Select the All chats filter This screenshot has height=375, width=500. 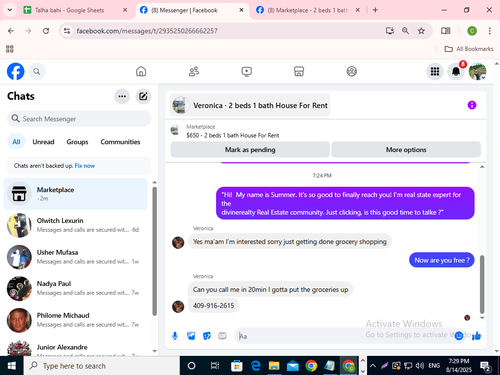click(16, 142)
